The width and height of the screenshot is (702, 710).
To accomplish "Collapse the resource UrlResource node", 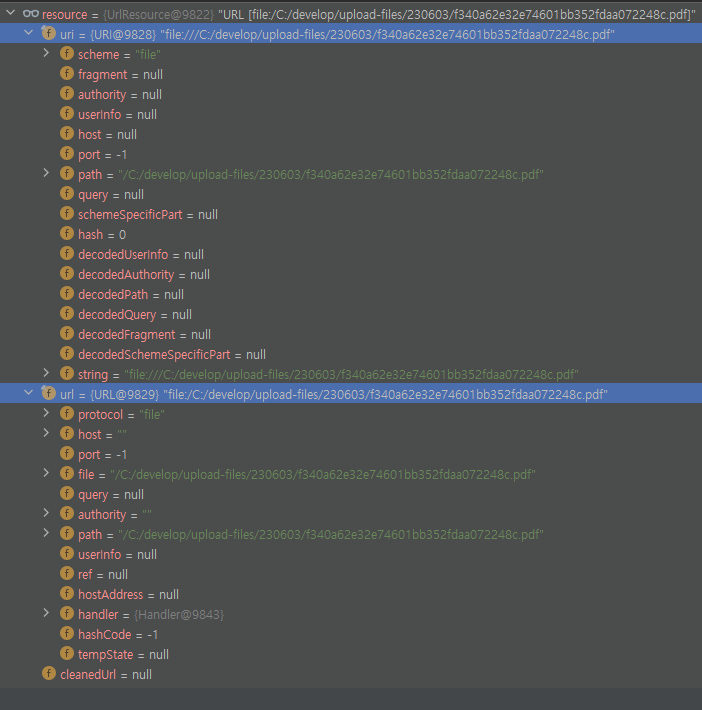I will click(x=10, y=13).
